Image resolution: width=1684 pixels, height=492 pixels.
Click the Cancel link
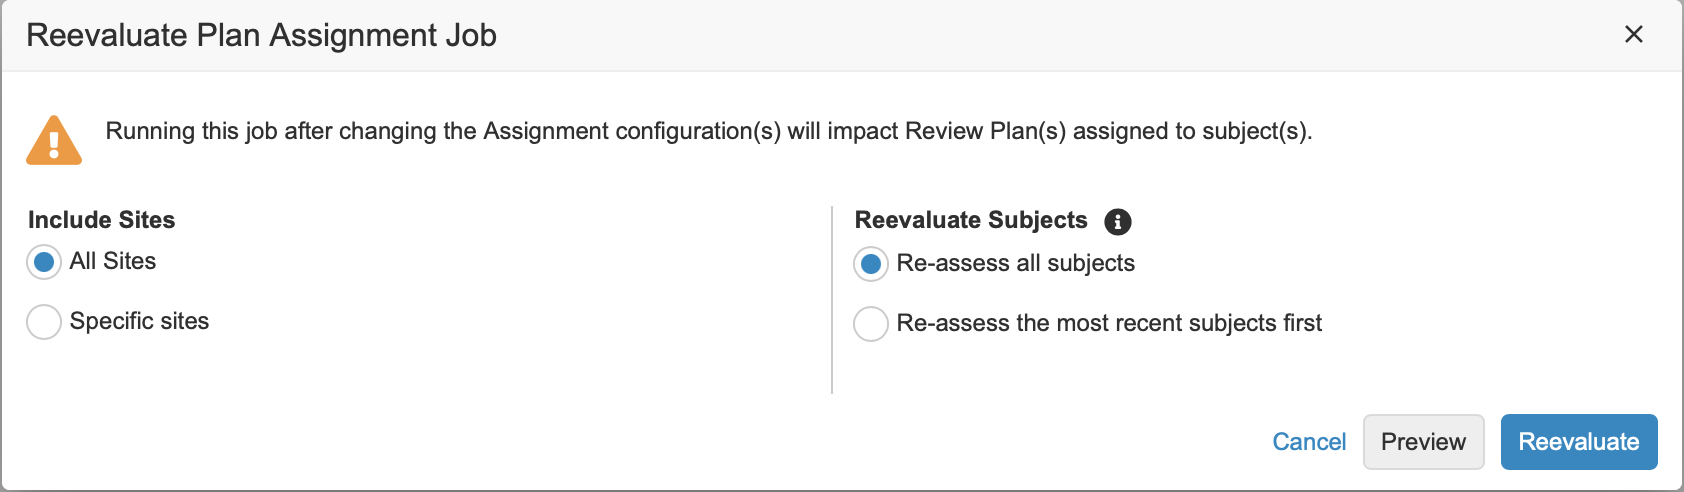(x=1309, y=442)
